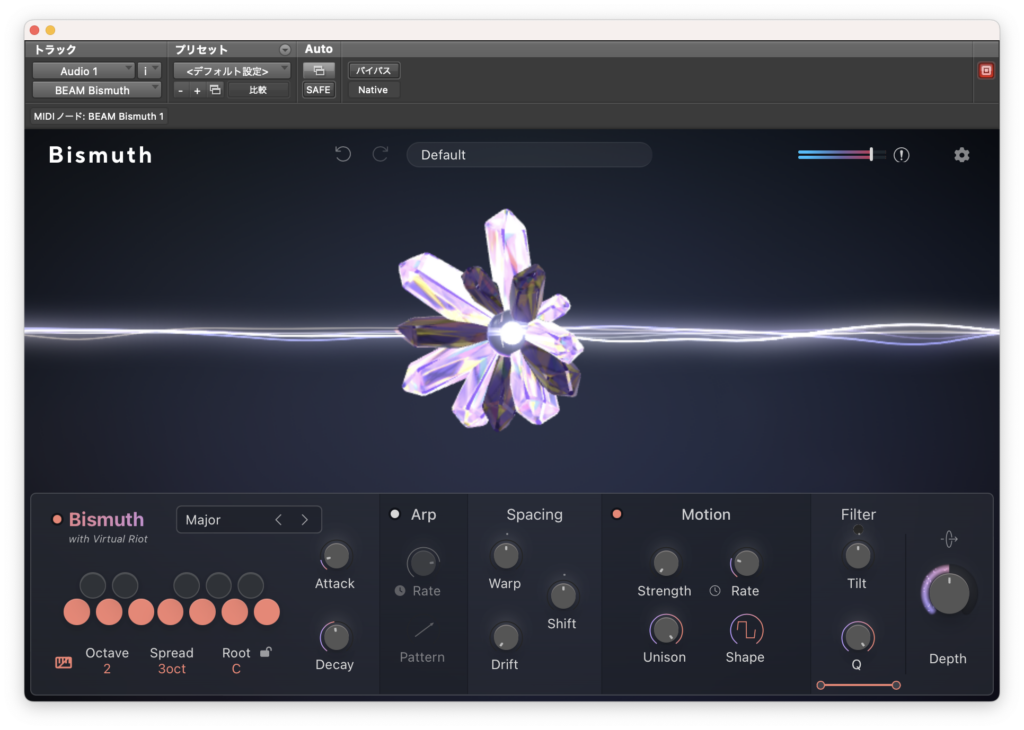Click the Shift knob

pos(562,595)
